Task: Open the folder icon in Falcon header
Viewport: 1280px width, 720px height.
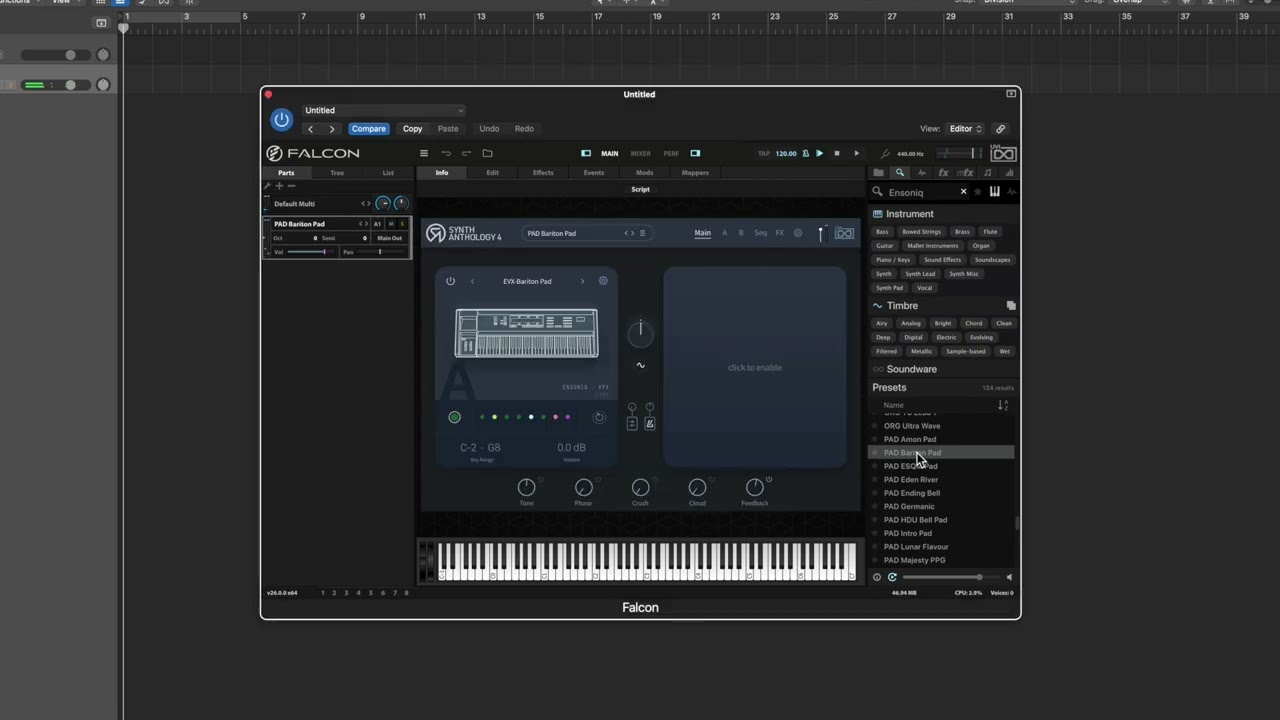Action: click(487, 153)
